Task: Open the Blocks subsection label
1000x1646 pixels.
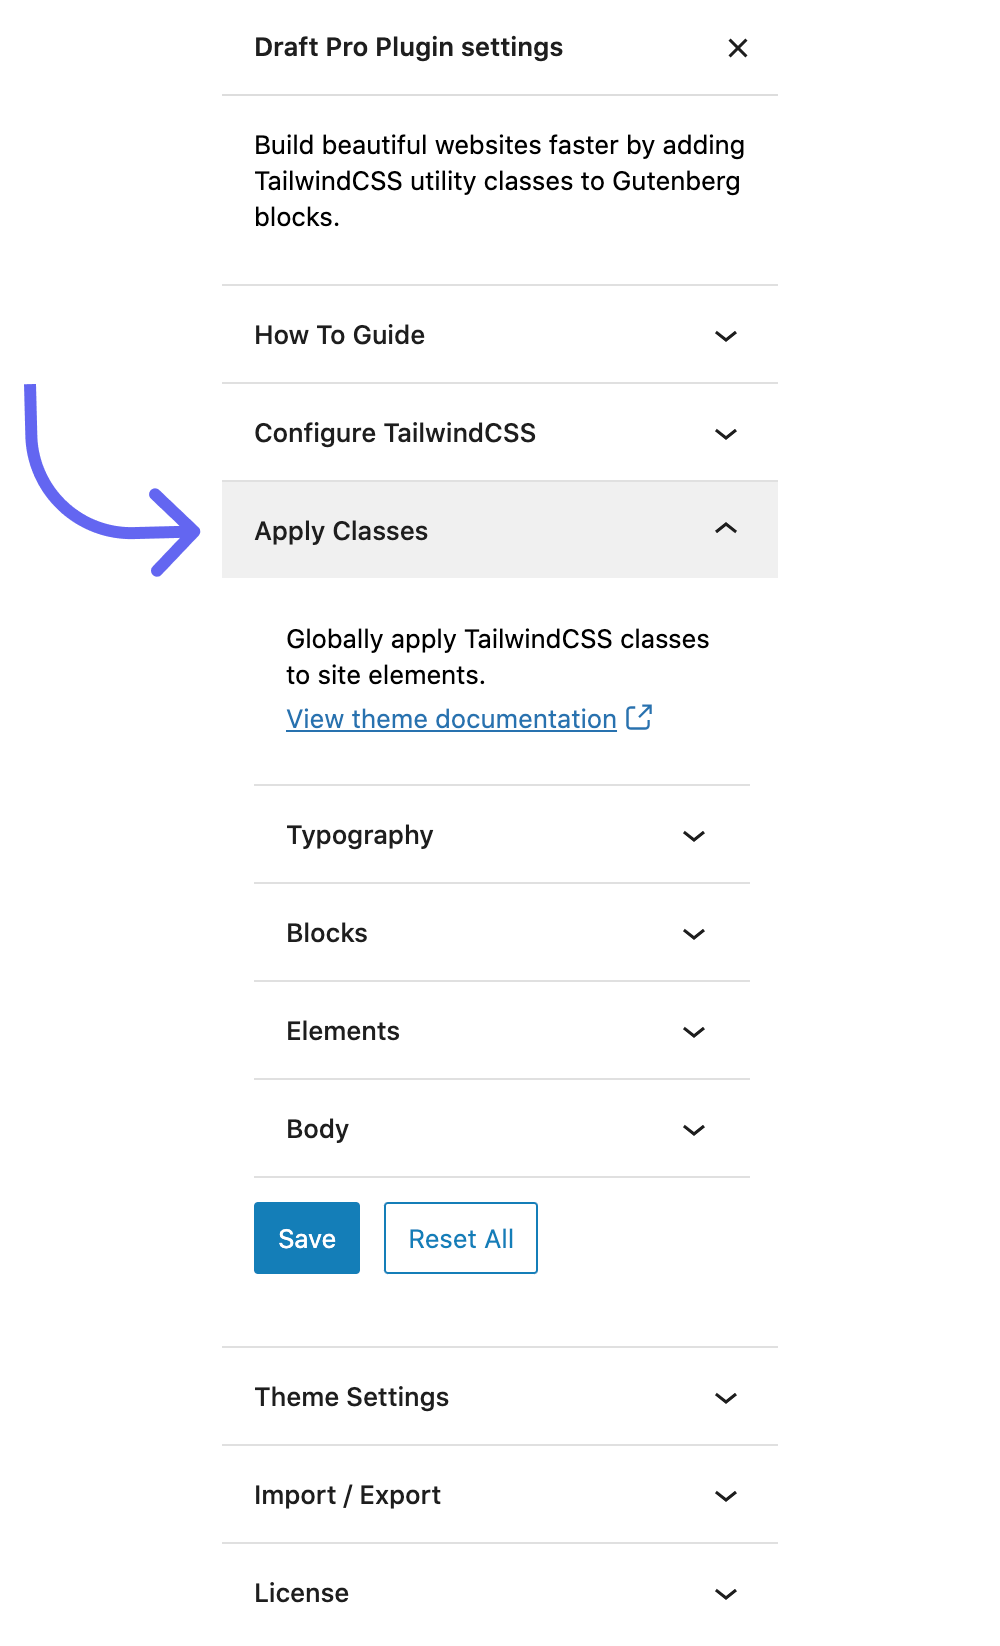Action: (x=327, y=933)
